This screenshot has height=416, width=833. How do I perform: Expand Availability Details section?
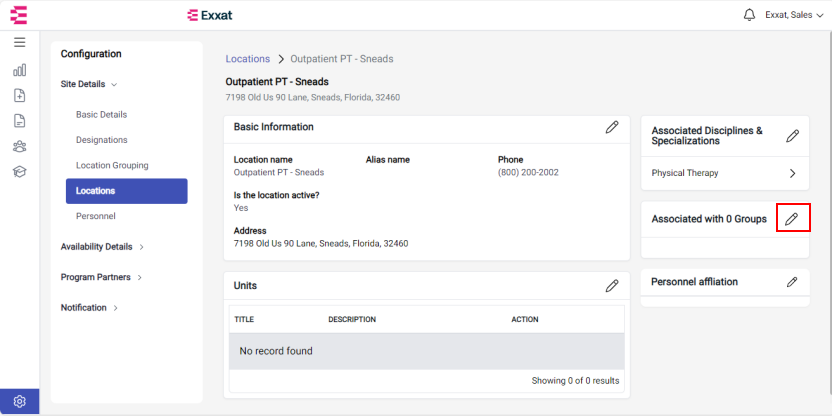[102, 247]
